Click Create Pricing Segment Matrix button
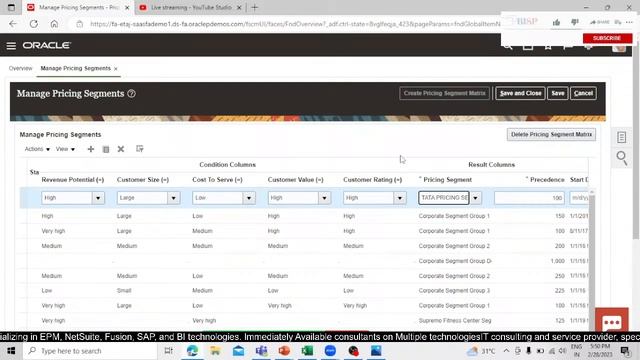The height and width of the screenshot is (360, 640). pyautogui.click(x=444, y=93)
